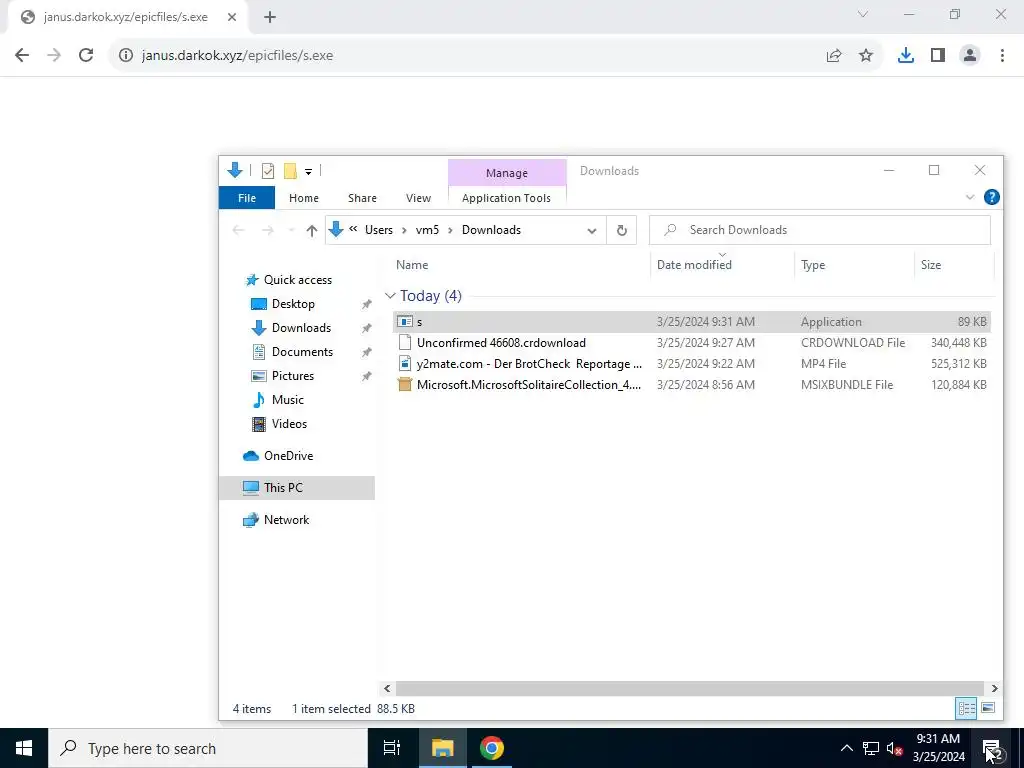
Task: Expand the Explorer ribbon chevron
Action: point(970,197)
